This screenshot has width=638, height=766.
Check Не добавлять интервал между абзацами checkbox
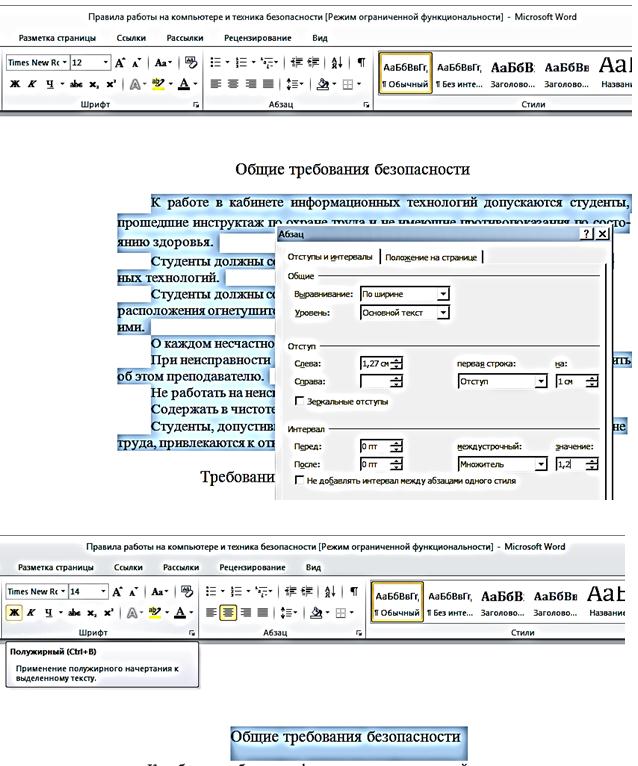point(299,480)
